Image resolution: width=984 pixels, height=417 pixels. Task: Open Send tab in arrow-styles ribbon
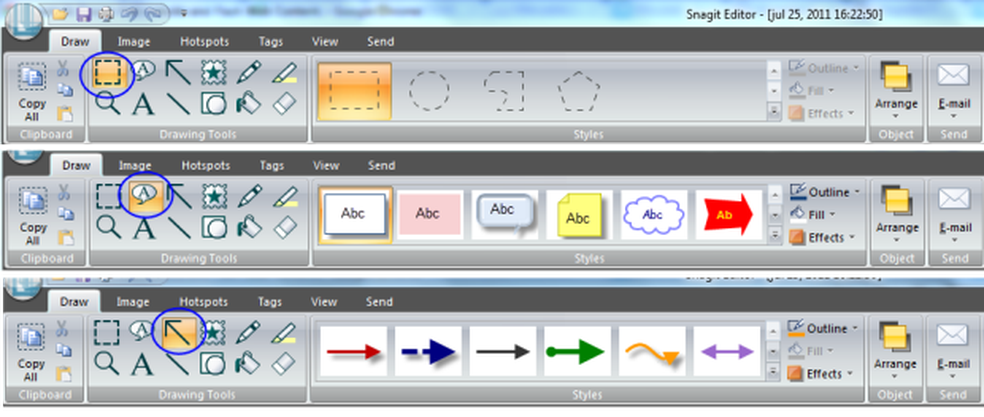tap(379, 302)
